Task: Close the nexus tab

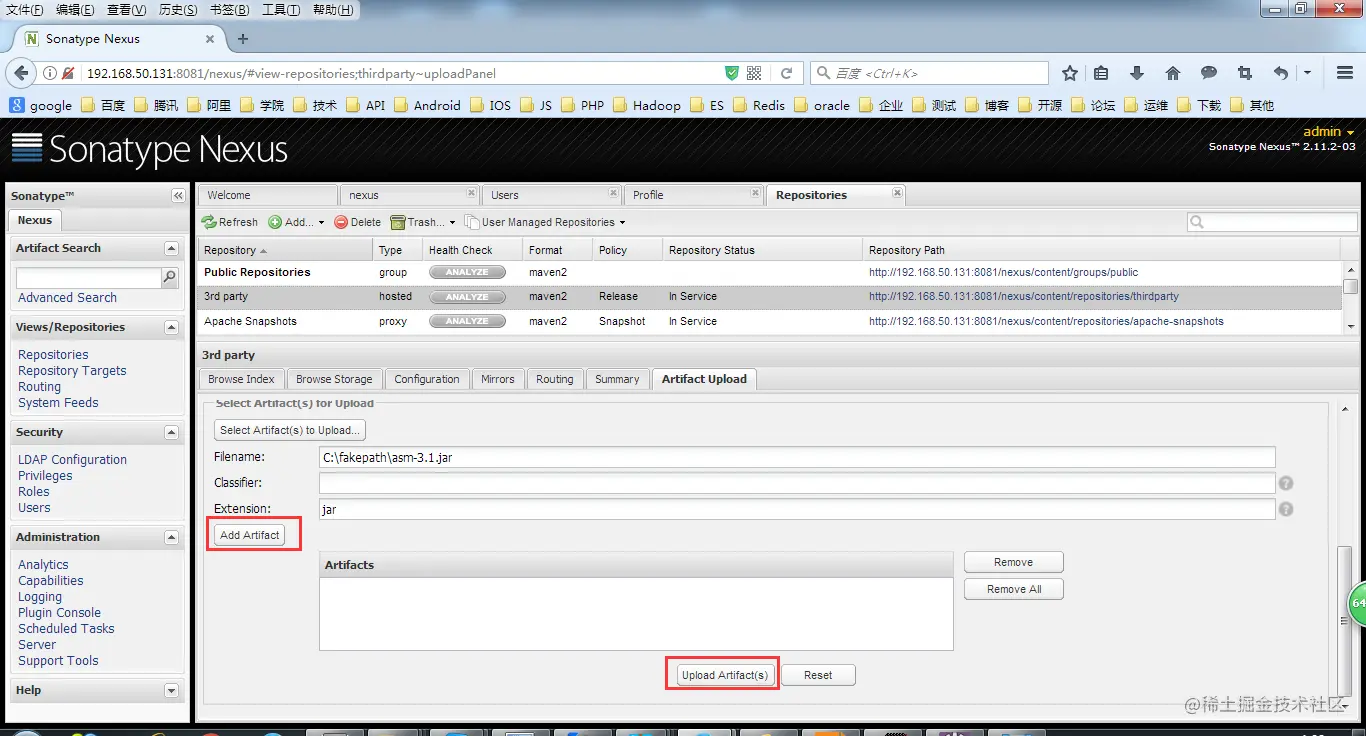Action: [x=471, y=193]
